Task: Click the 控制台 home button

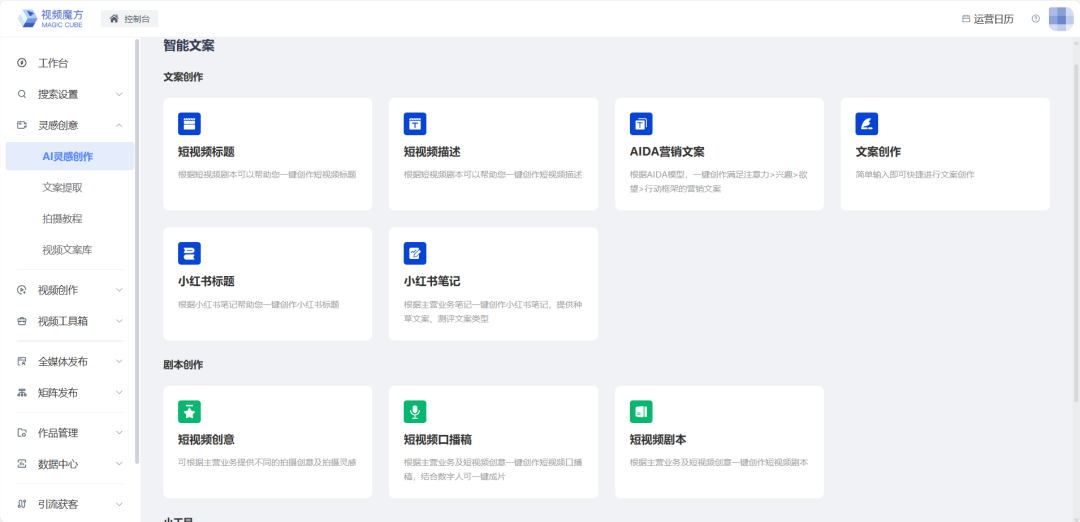Action: coord(130,19)
